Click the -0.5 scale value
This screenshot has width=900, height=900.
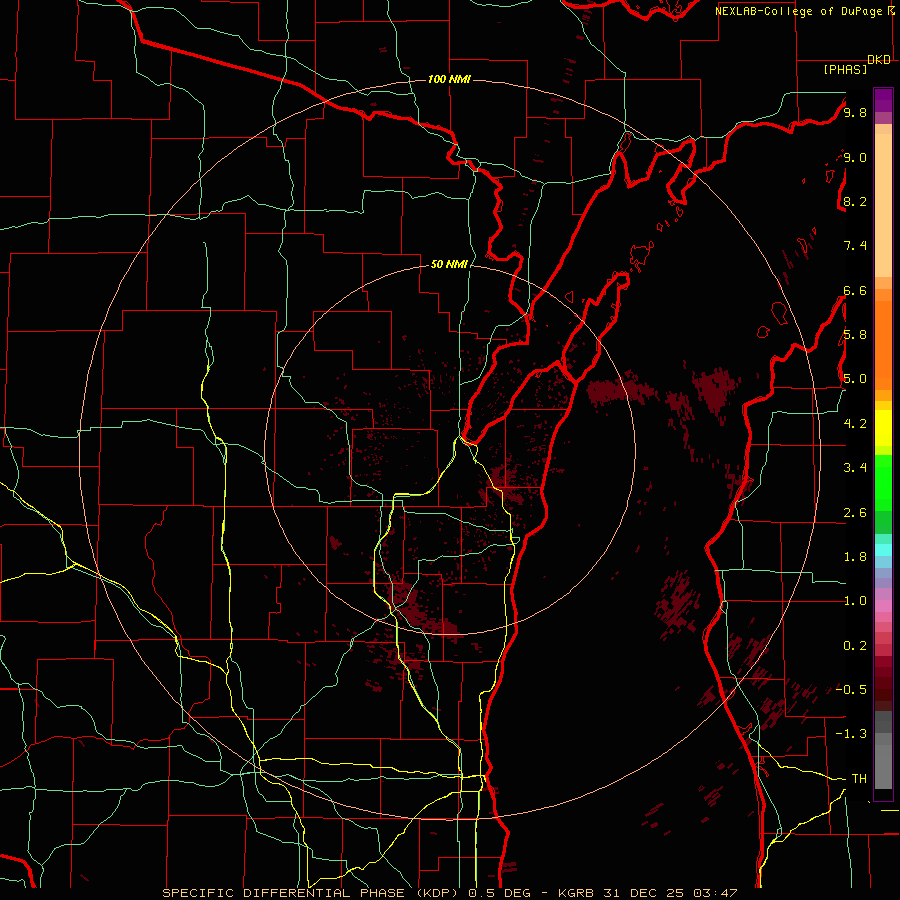click(x=851, y=690)
